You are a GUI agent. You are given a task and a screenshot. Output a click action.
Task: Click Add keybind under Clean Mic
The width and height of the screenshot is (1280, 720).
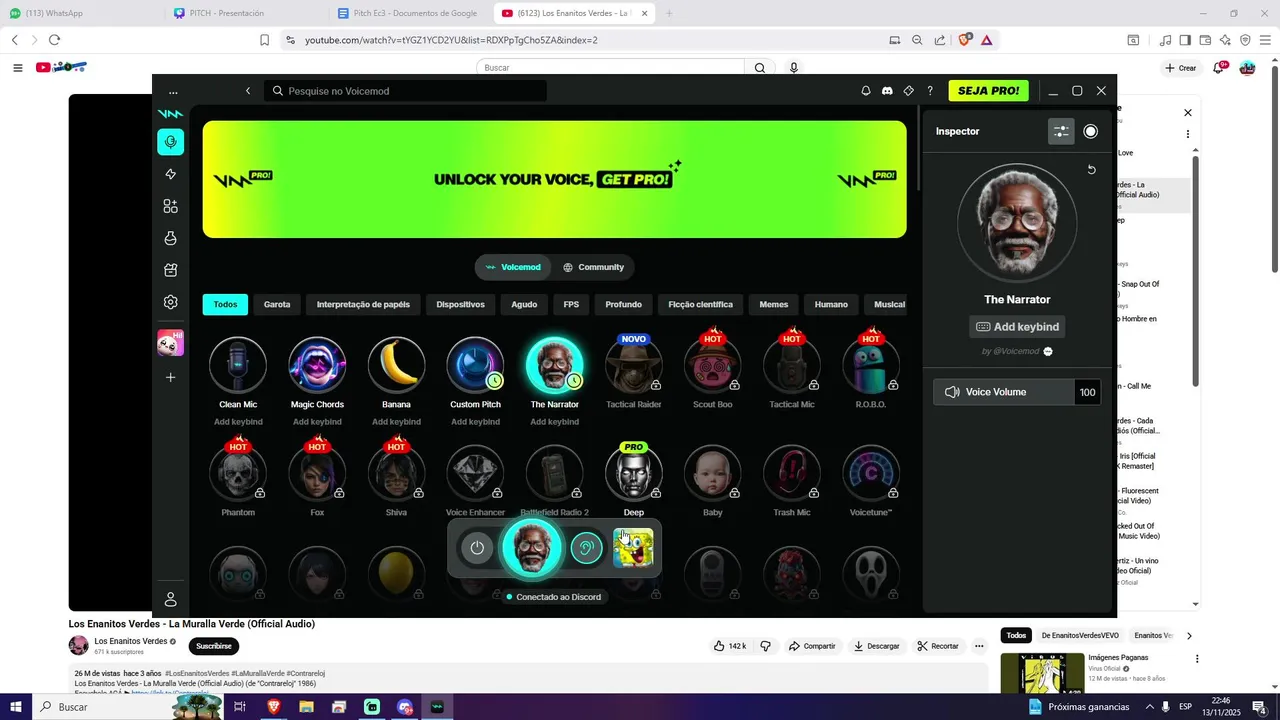[x=238, y=422]
